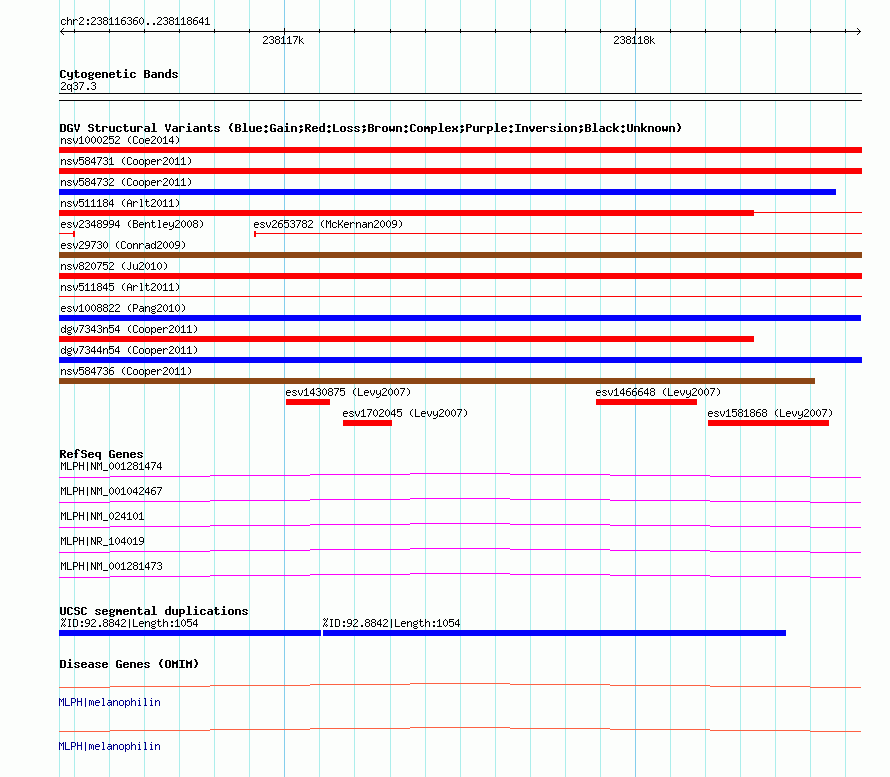Click the first segmental duplication blue bar
The height and width of the screenshot is (777, 890).
[190, 633]
